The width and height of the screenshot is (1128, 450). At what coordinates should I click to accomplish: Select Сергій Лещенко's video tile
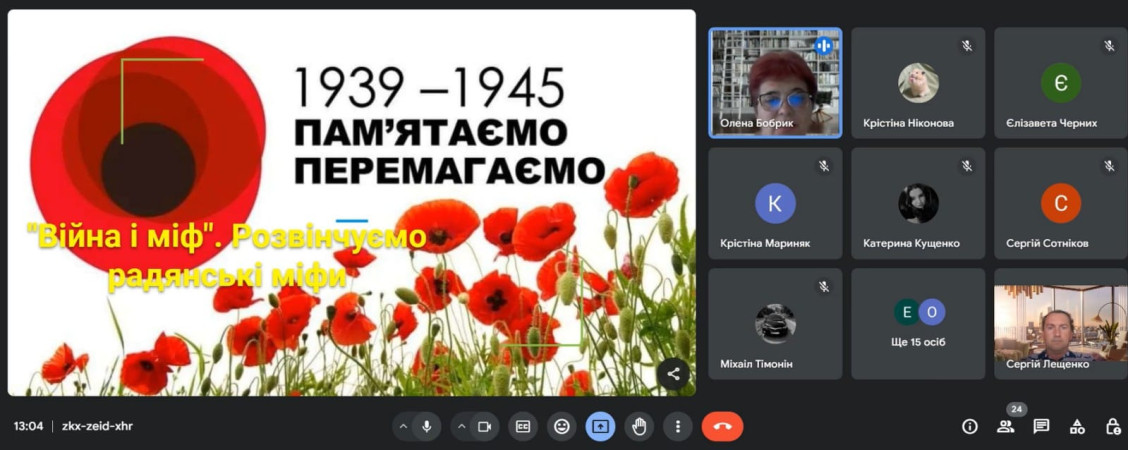1060,322
